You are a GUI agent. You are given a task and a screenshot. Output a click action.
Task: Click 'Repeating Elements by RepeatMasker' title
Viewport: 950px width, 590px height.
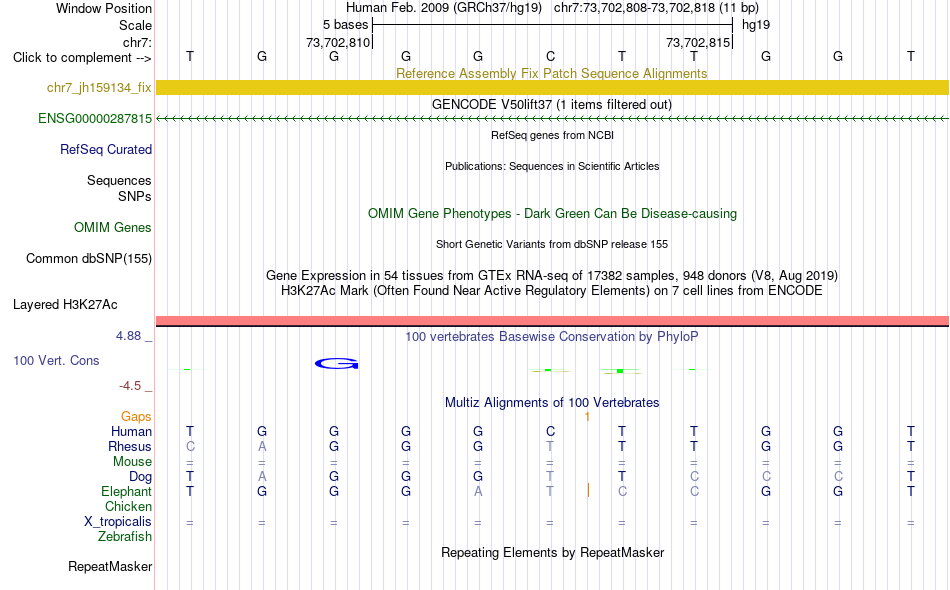(x=553, y=552)
